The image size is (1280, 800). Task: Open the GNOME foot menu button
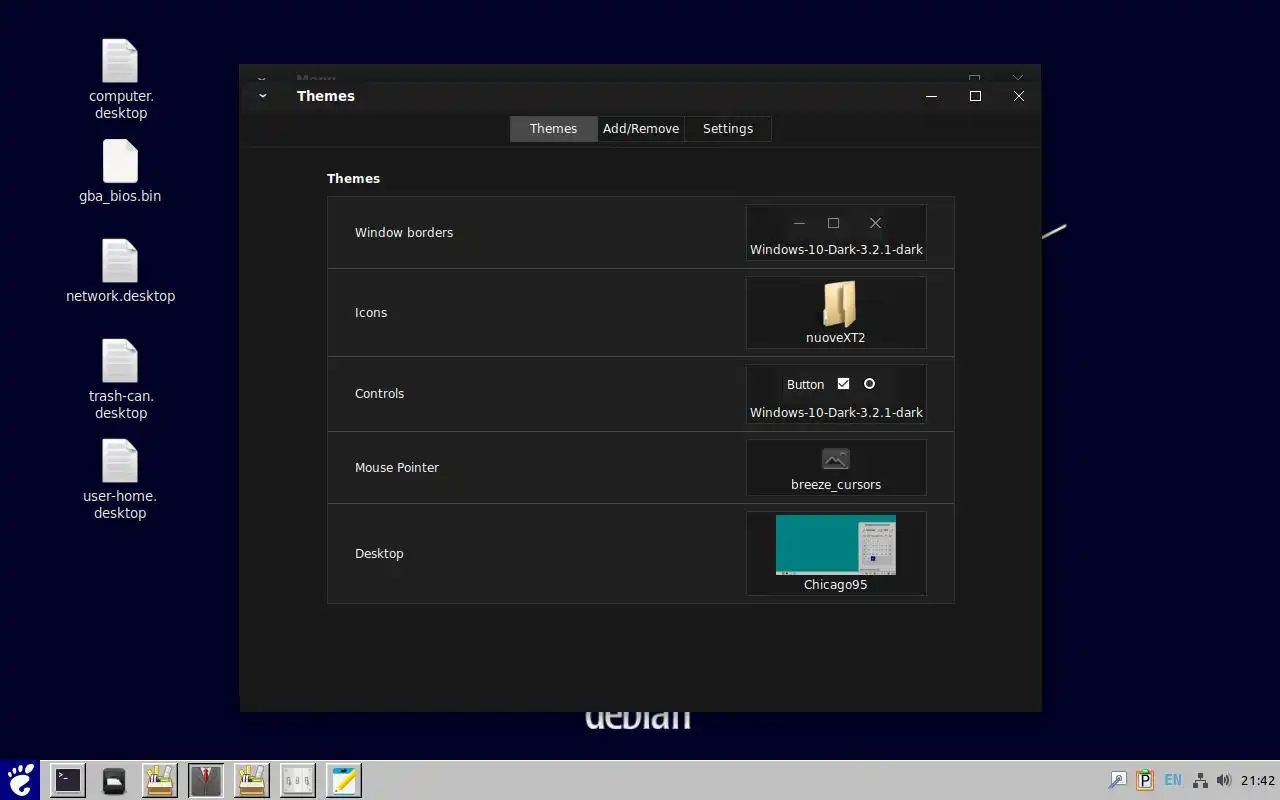click(20, 780)
